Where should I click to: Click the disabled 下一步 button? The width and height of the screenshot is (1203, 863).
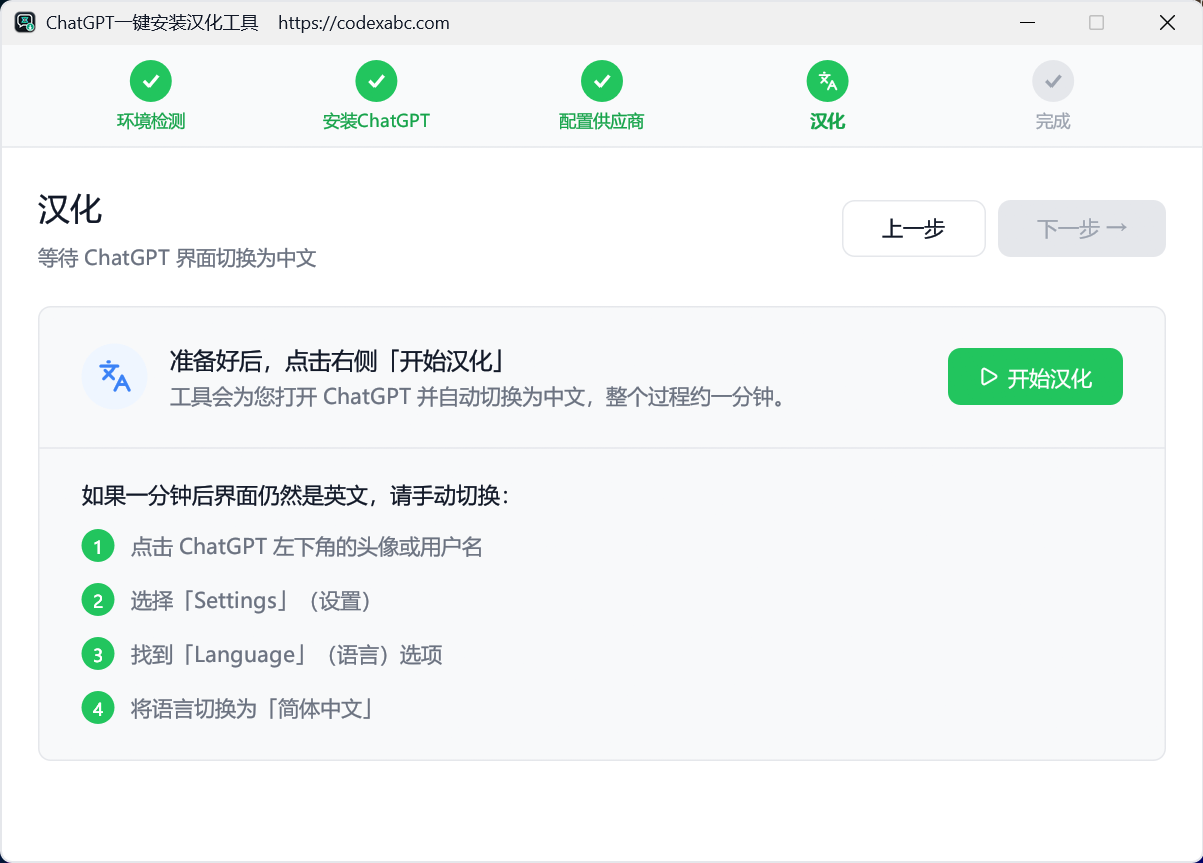point(1082,229)
